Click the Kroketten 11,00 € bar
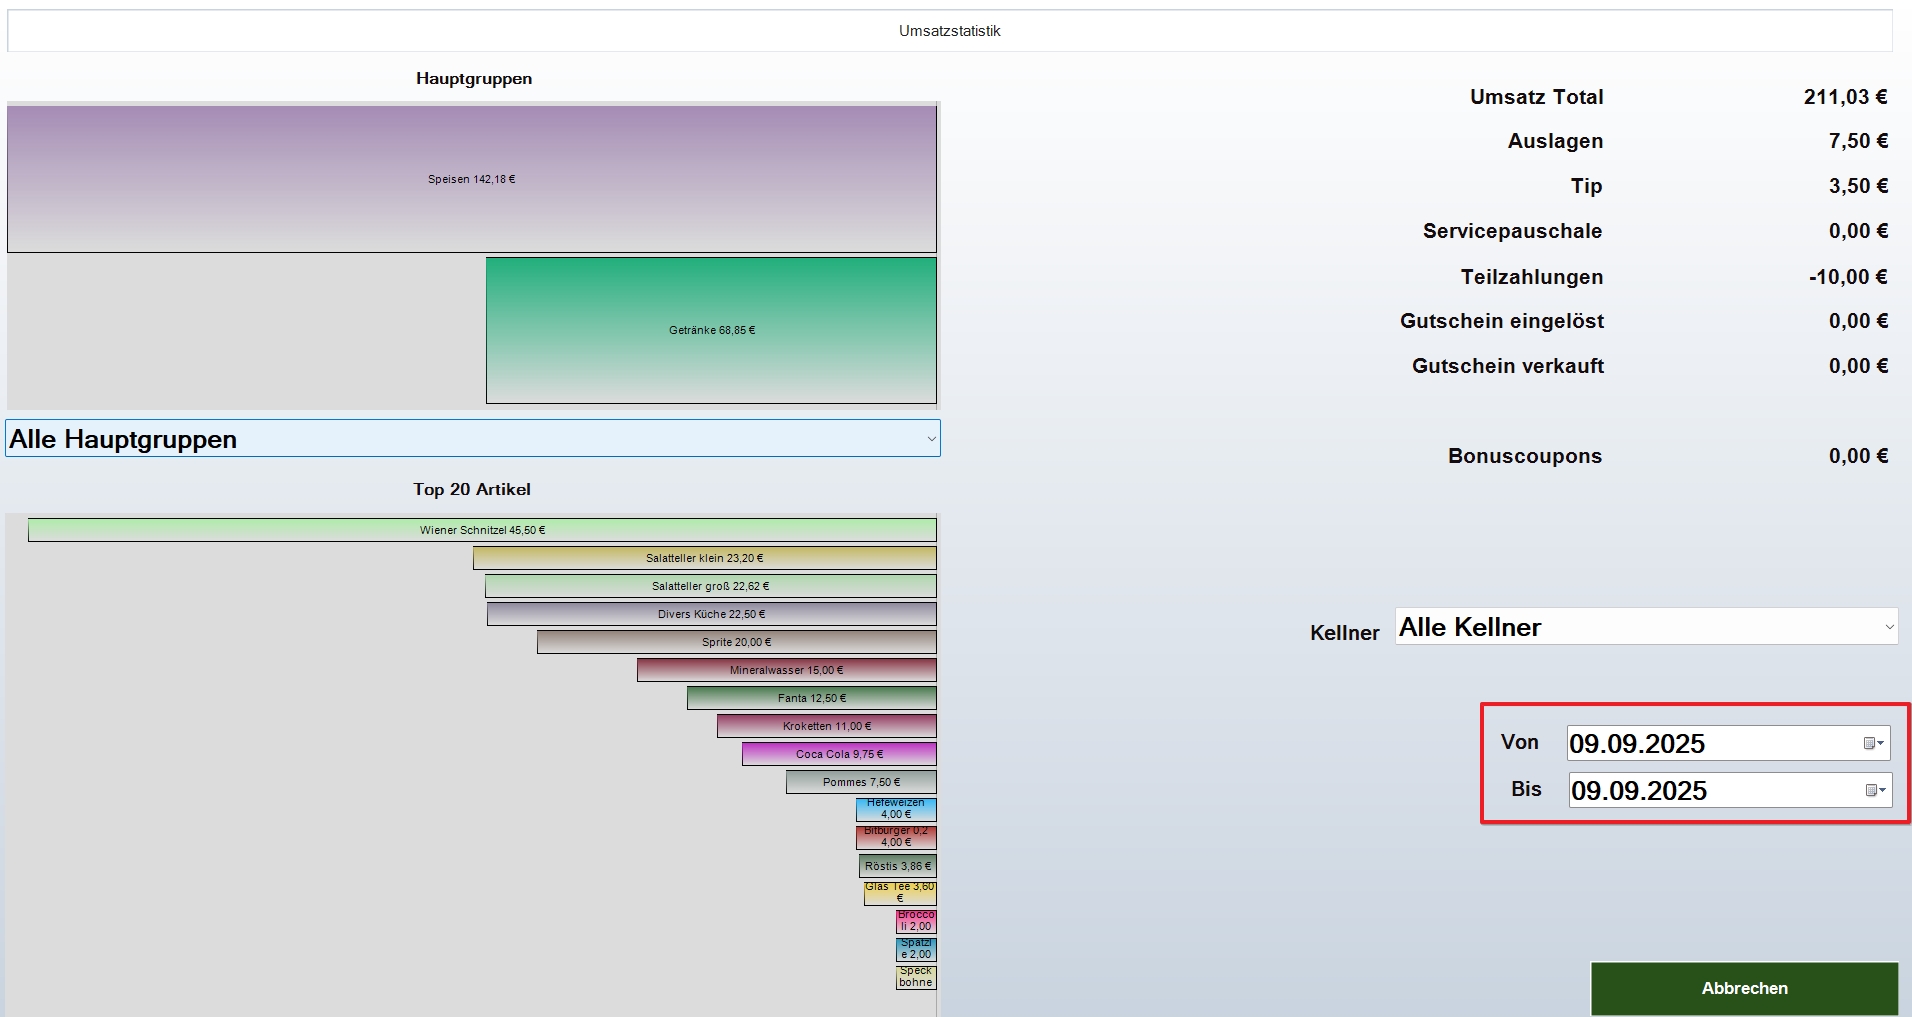This screenshot has width=1912, height=1017. [x=827, y=726]
